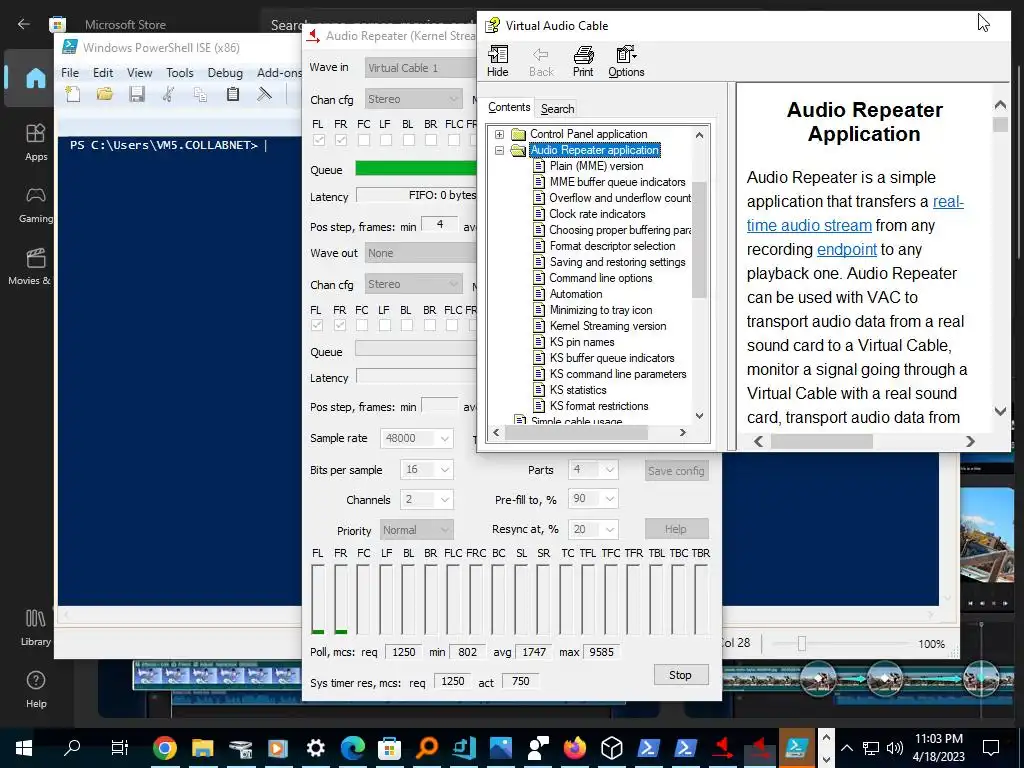Click the Photos app icon on taskbar
1024x768 pixels.
pos(501,748)
